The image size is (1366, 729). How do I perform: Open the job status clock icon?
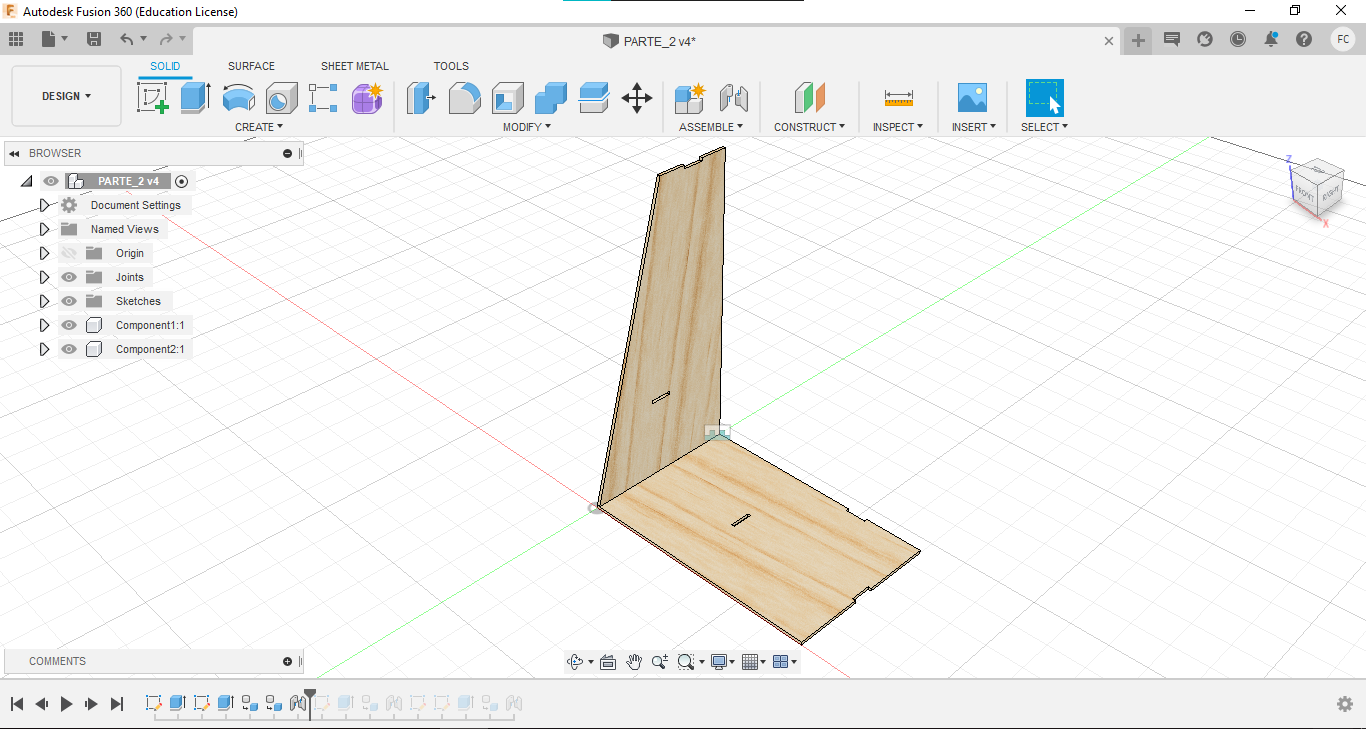coord(1238,39)
